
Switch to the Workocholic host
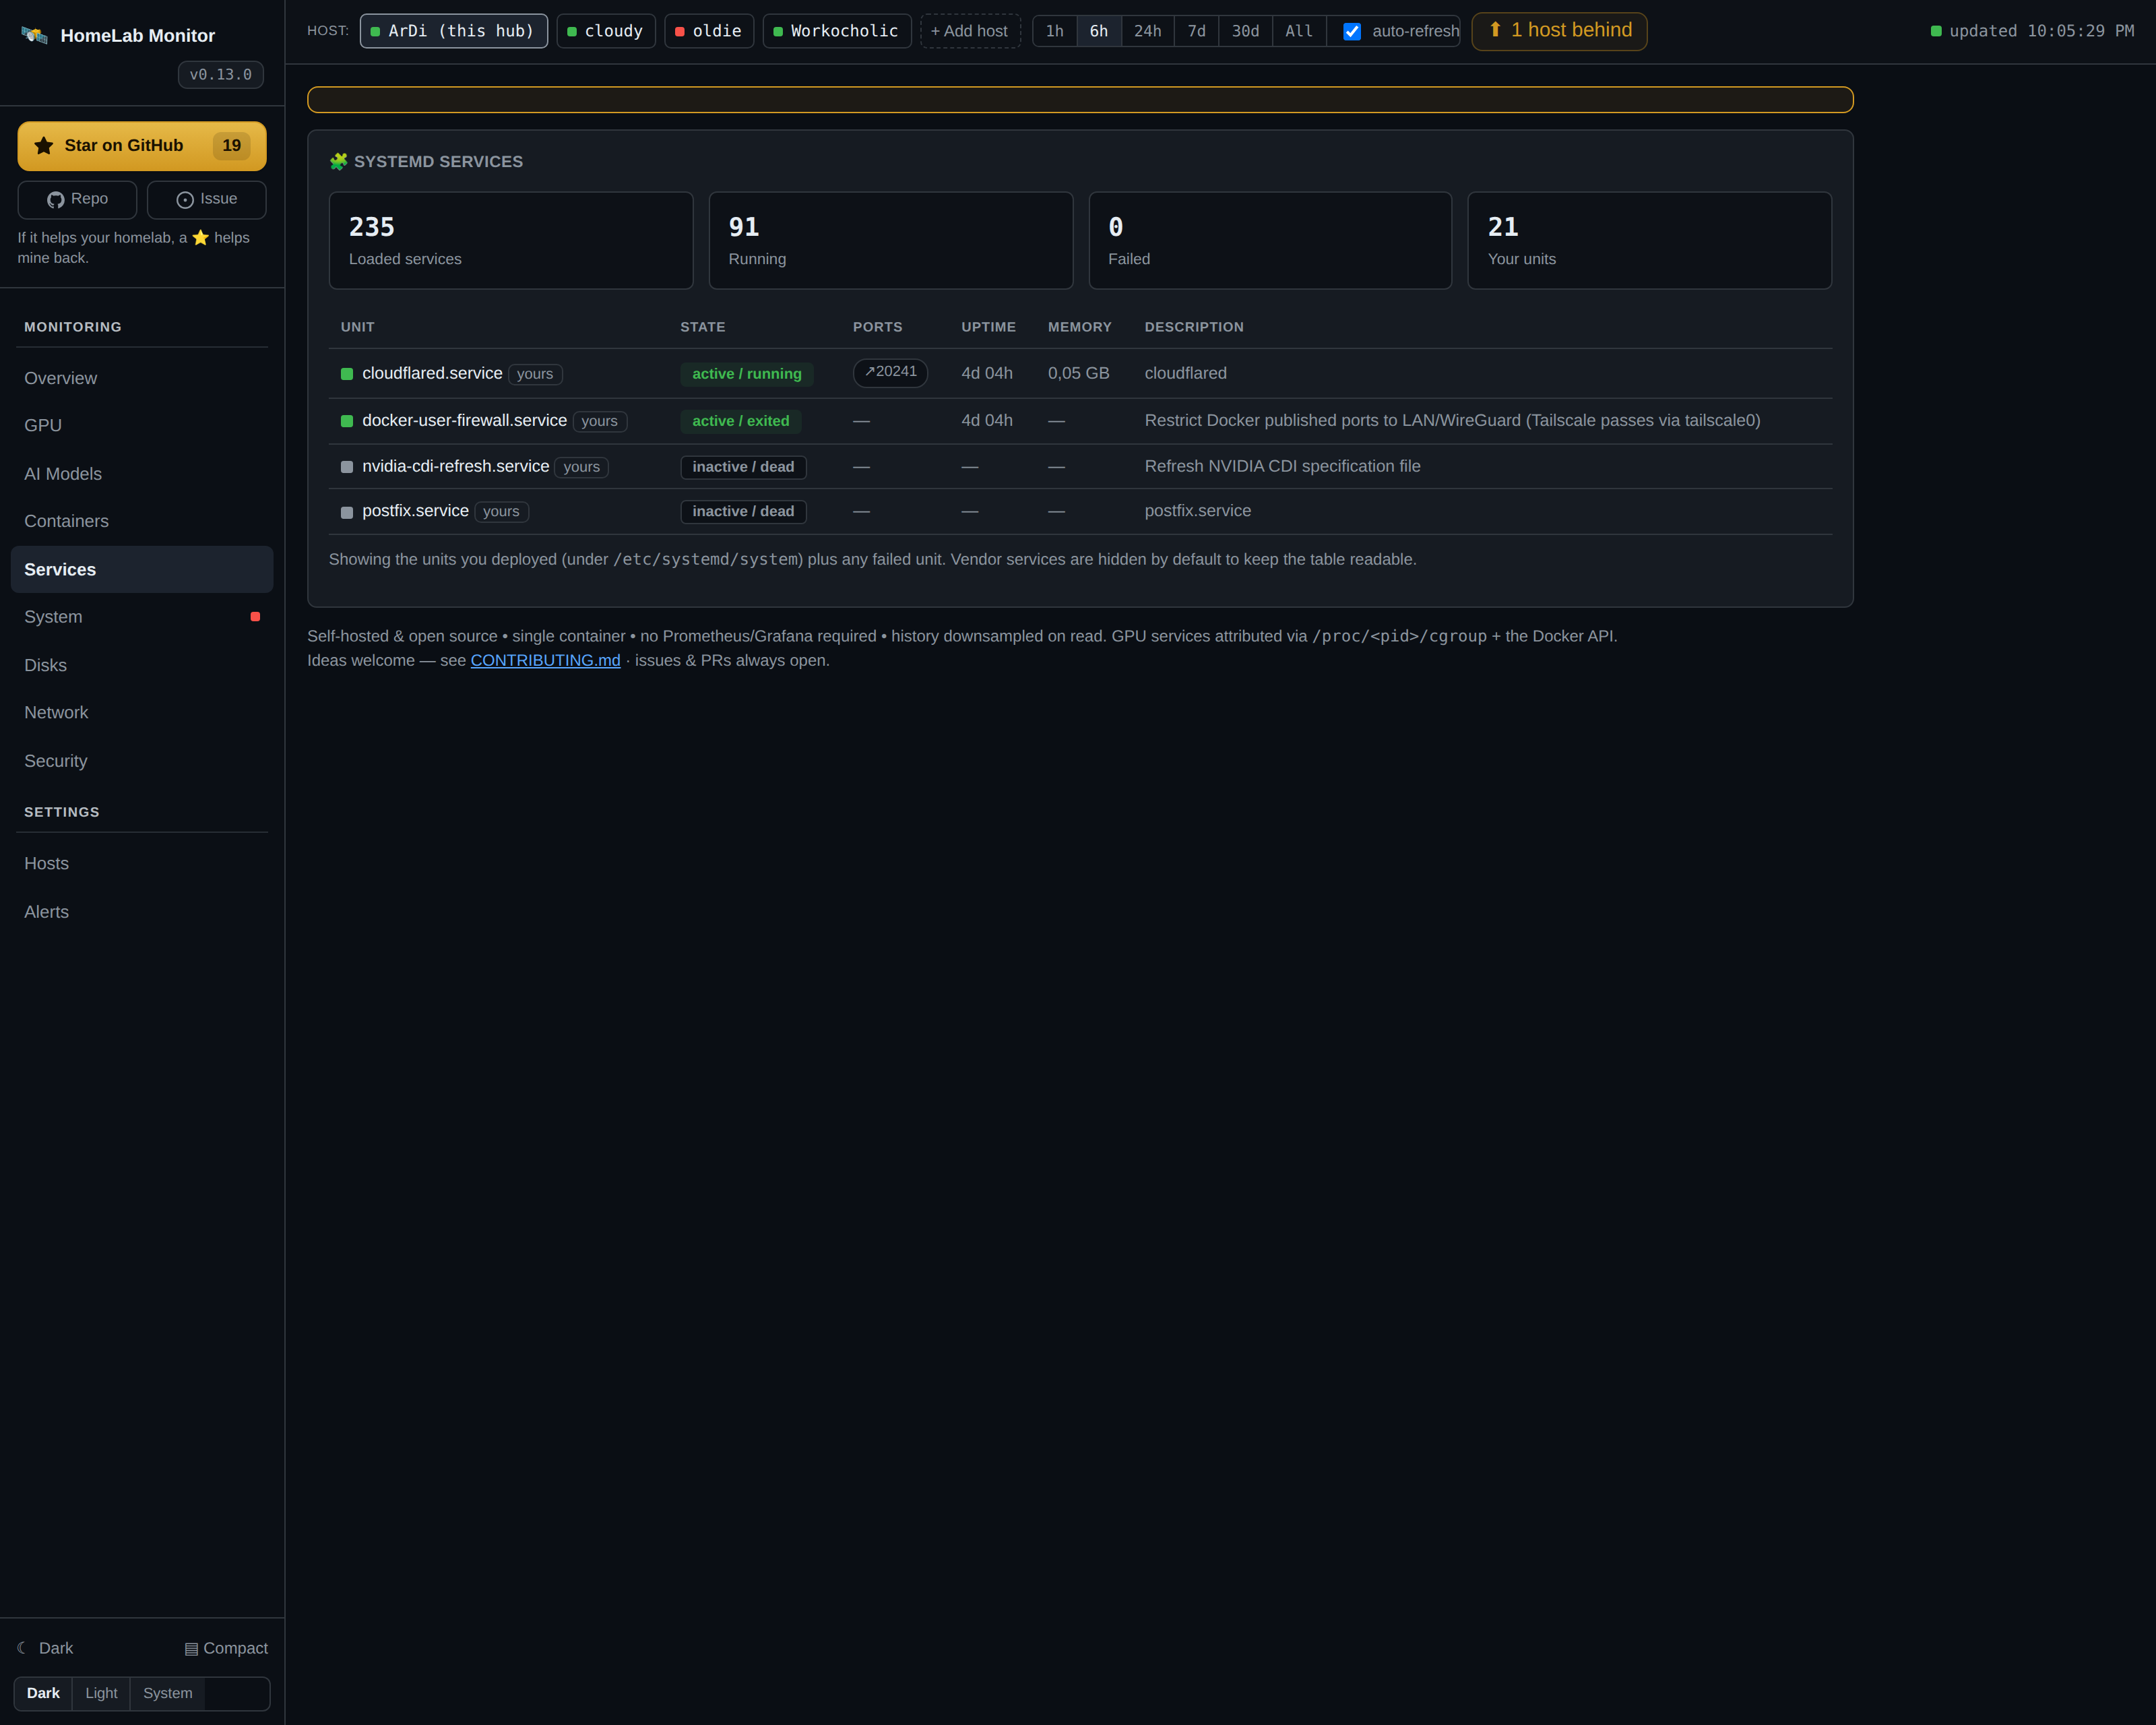click(x=837, y=31)
